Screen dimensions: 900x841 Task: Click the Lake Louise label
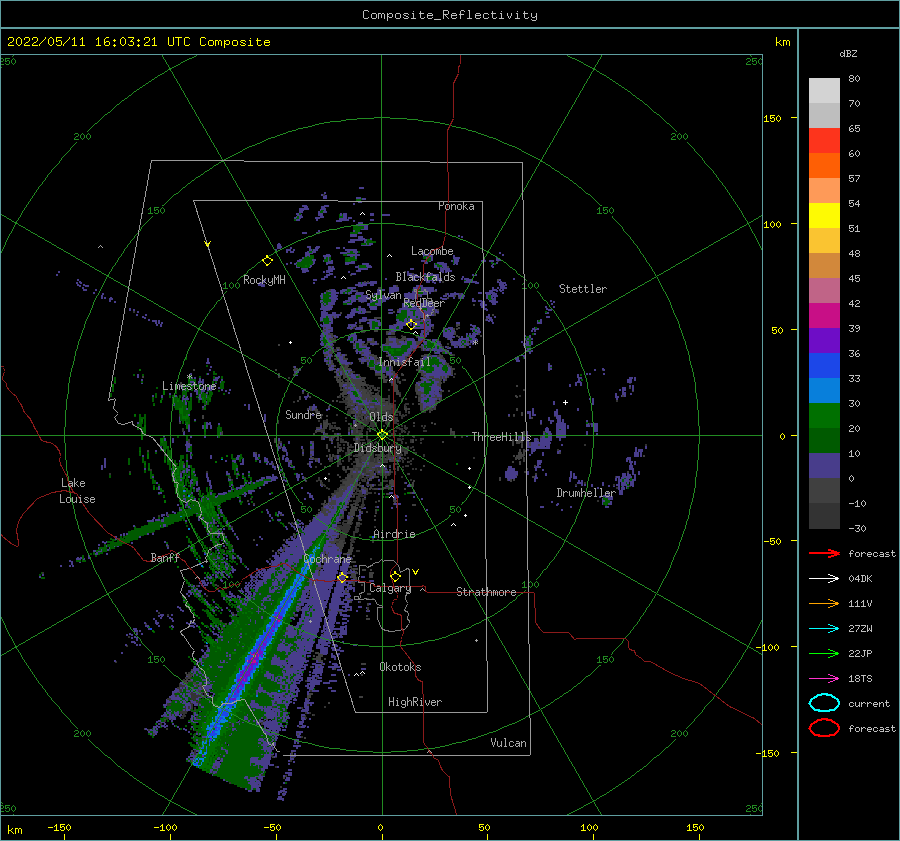click(77, 491)
